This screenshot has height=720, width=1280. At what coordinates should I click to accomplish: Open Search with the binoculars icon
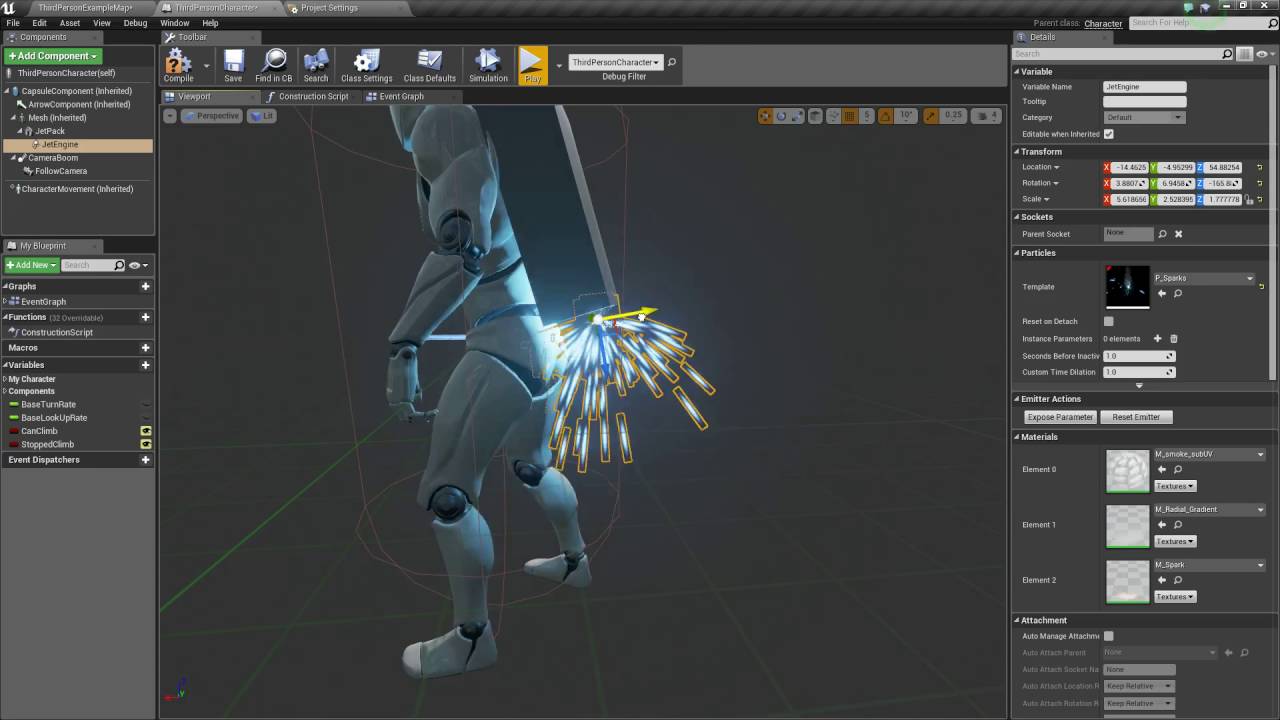coord(316,66)
